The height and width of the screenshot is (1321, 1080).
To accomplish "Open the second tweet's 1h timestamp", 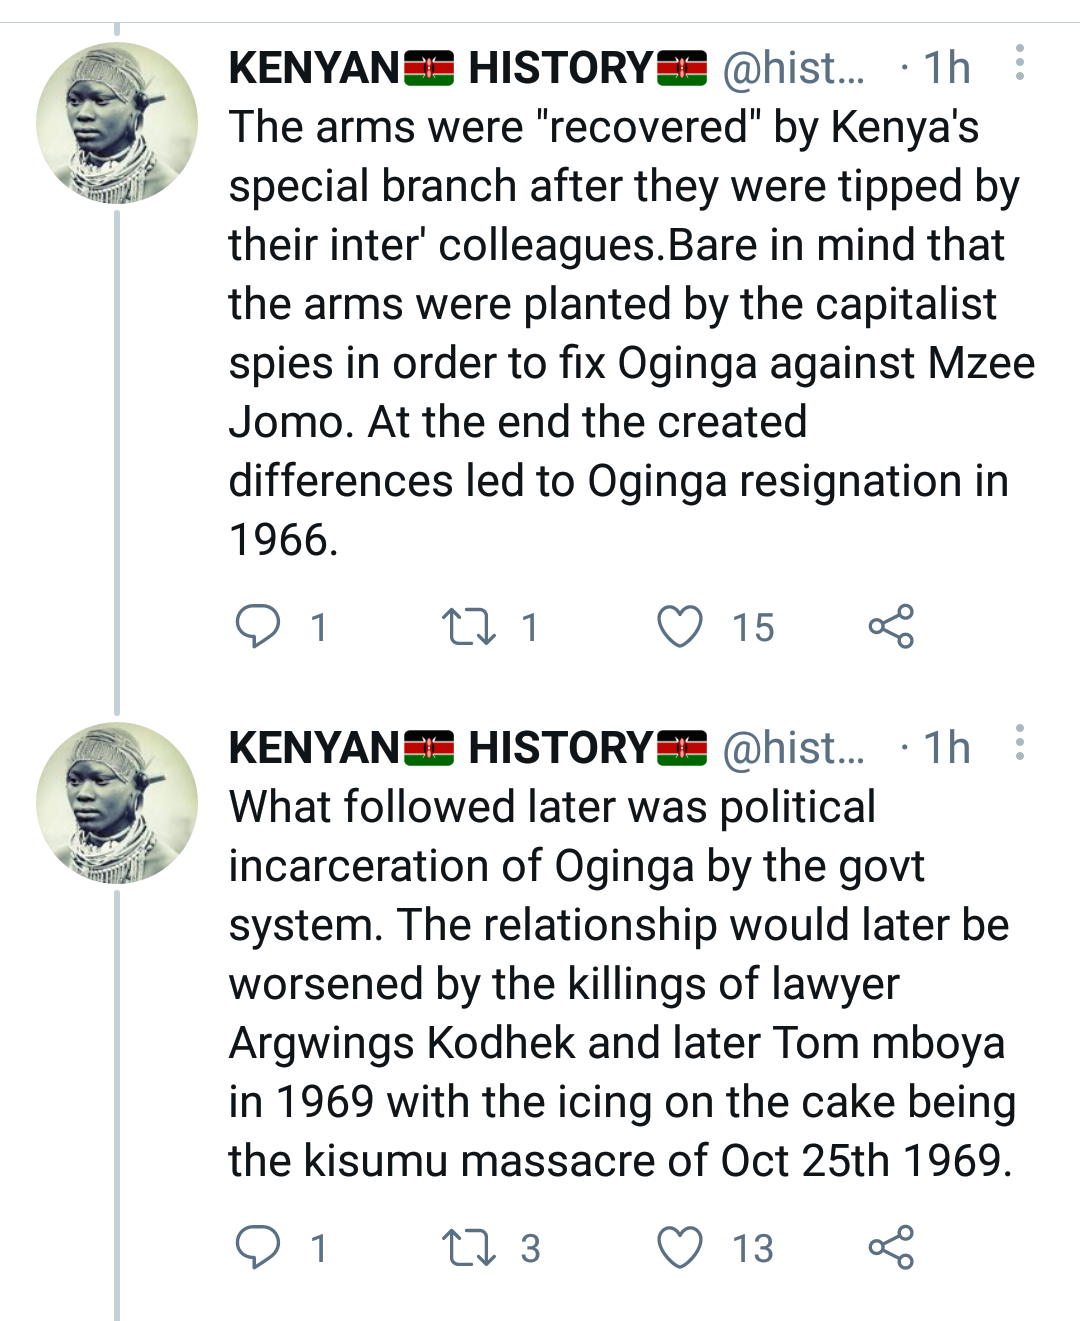I will click(x=946, y=748).
